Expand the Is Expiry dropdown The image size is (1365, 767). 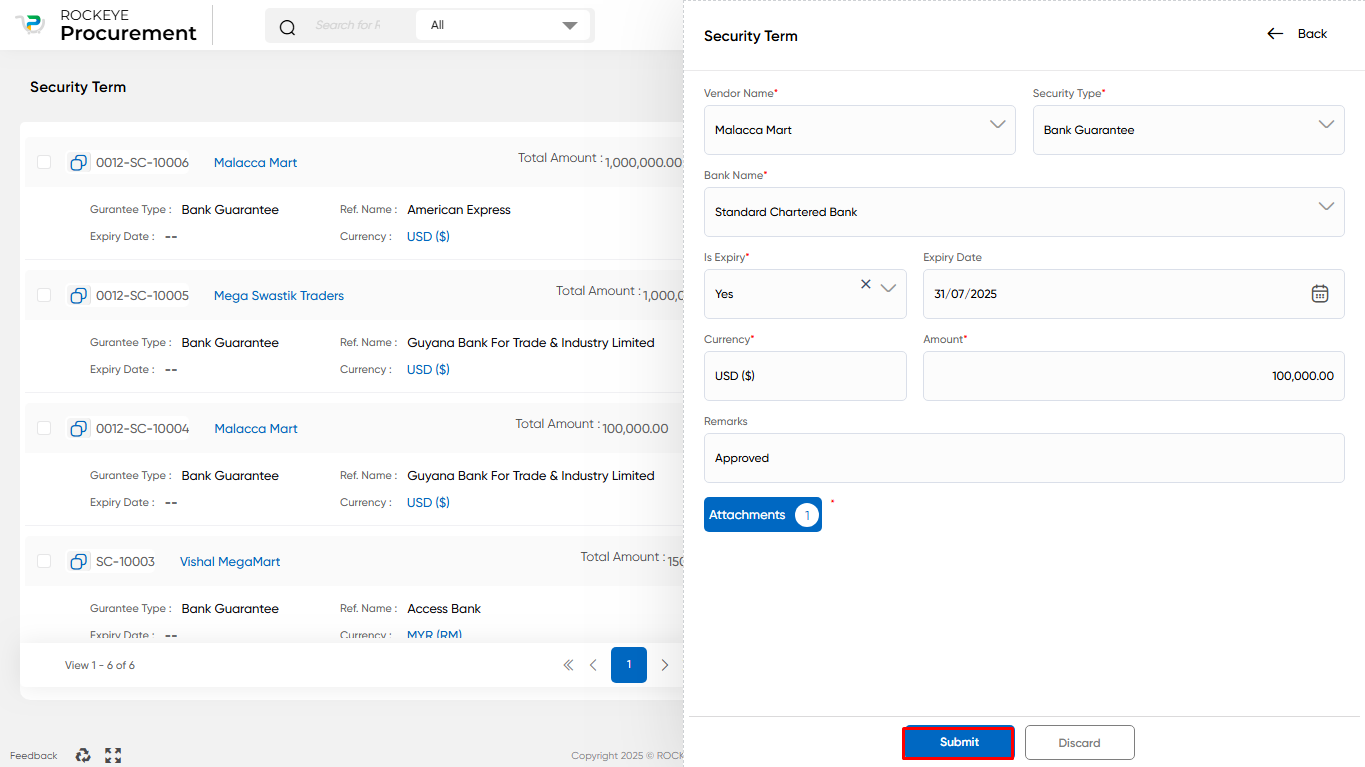tap(889, 288)
